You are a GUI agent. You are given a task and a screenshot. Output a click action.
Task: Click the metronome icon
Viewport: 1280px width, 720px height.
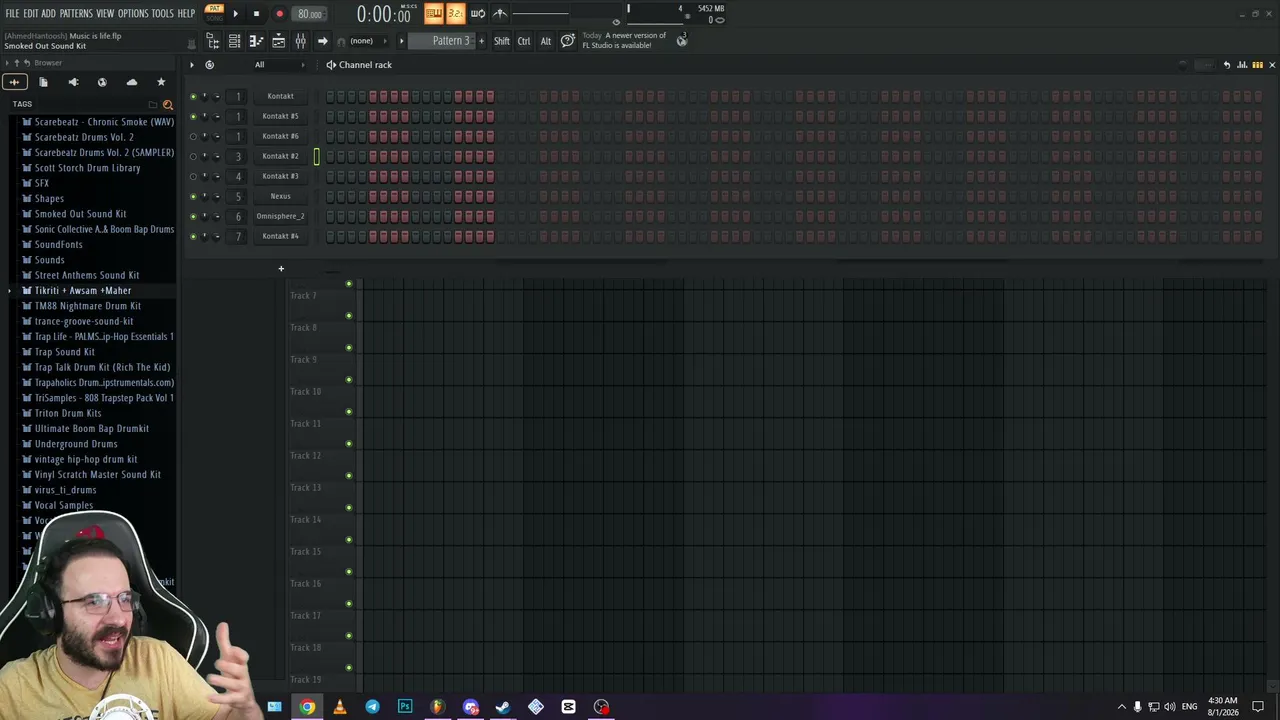tap(500, 14)
